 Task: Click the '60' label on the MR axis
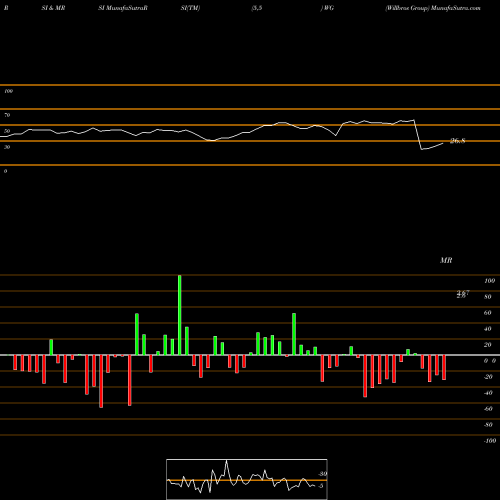pyautogui.click(x=488, y=313)
